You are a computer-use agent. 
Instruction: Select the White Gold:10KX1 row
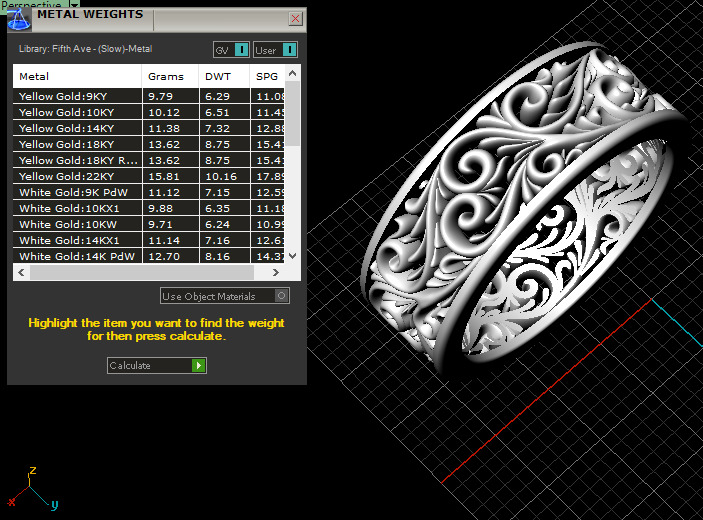click(149, 208)
